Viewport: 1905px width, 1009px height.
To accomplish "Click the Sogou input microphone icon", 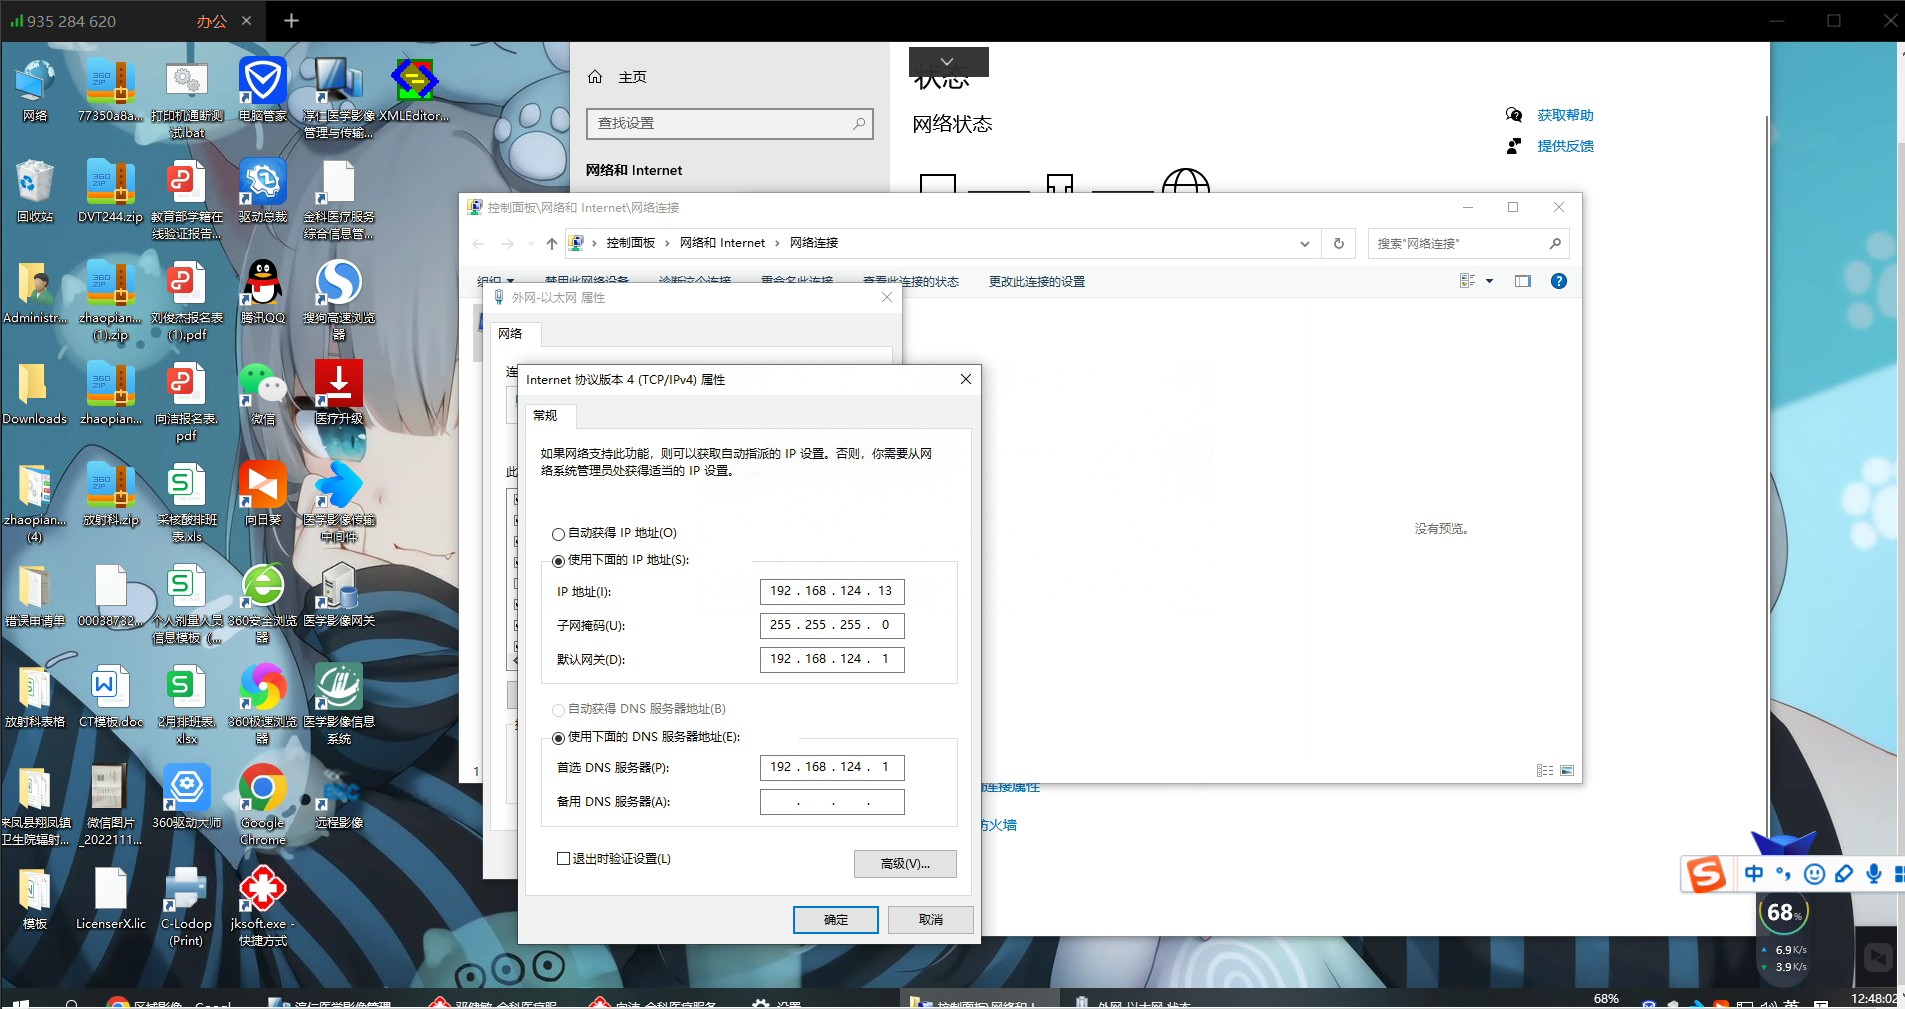I will (1873, 874).
